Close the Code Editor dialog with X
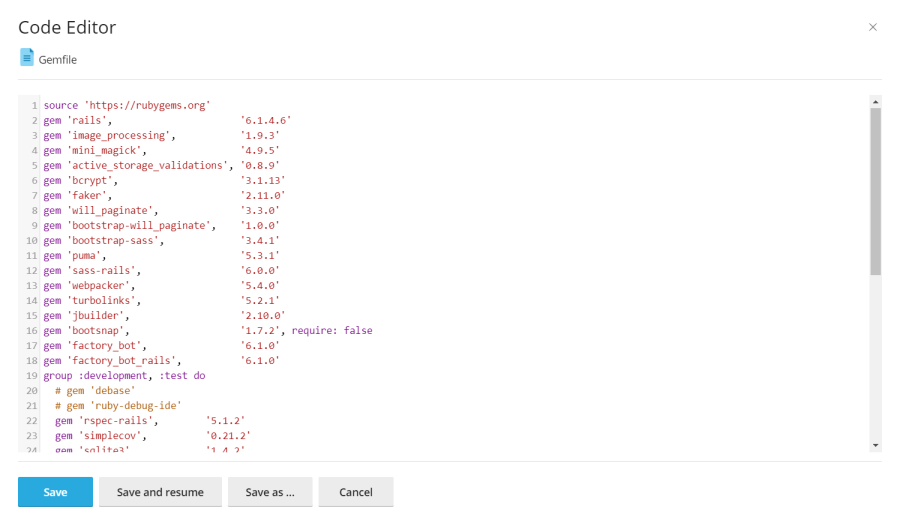 (x=872, y=27)
